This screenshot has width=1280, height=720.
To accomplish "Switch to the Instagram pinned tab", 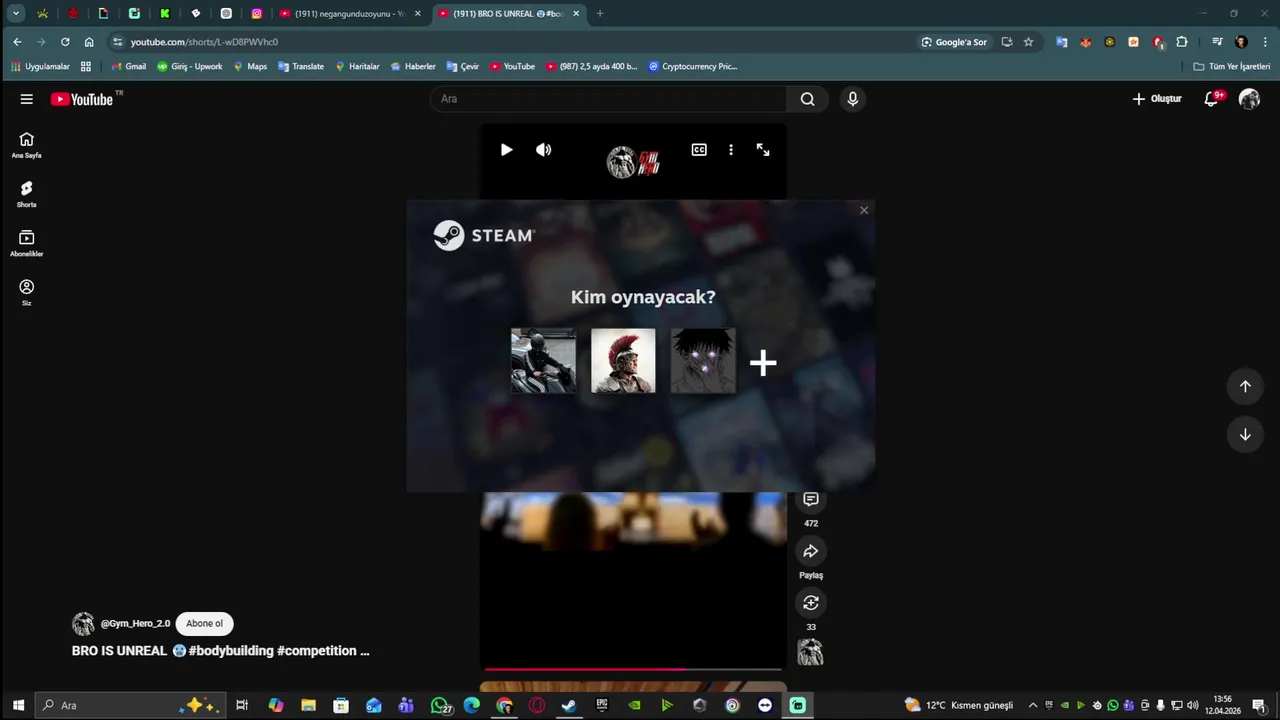I will coord(257,14).
